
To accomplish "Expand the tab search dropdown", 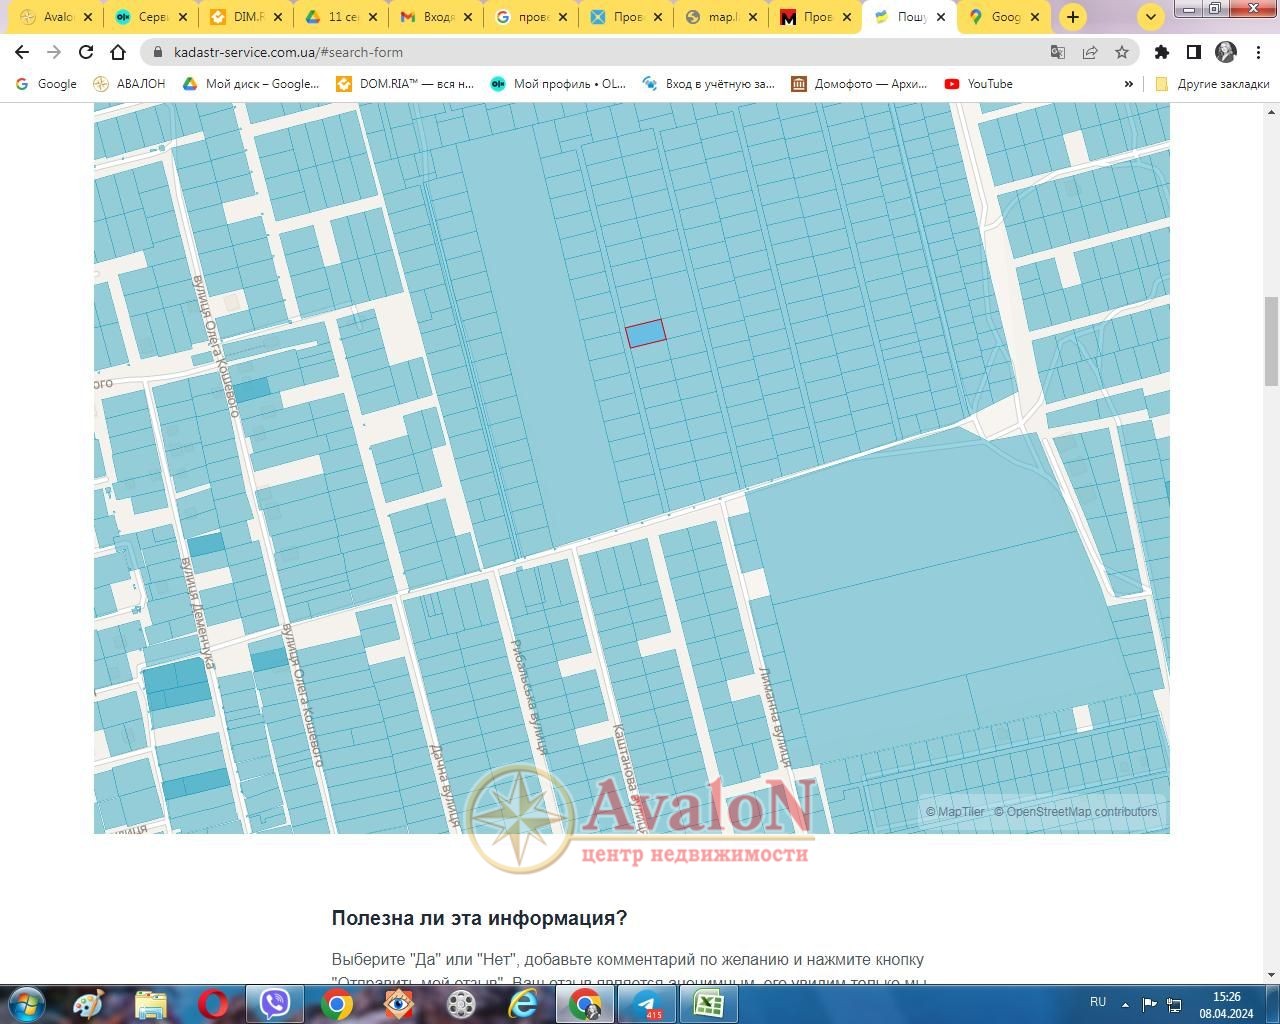I will (1151, 17).
